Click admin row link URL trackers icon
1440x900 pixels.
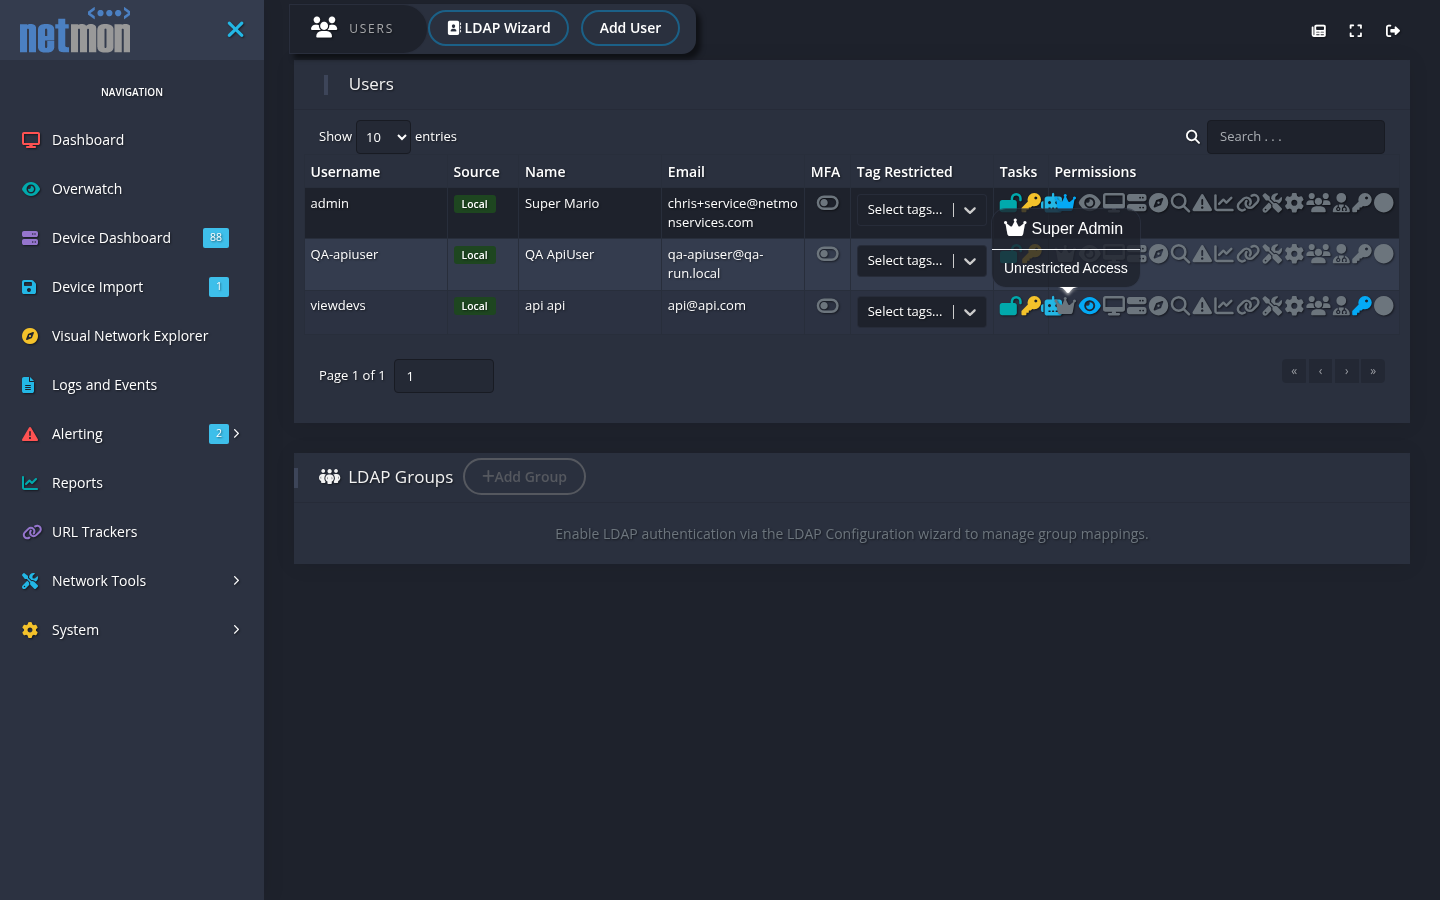pyautogui.click(x=1248, y=203)
